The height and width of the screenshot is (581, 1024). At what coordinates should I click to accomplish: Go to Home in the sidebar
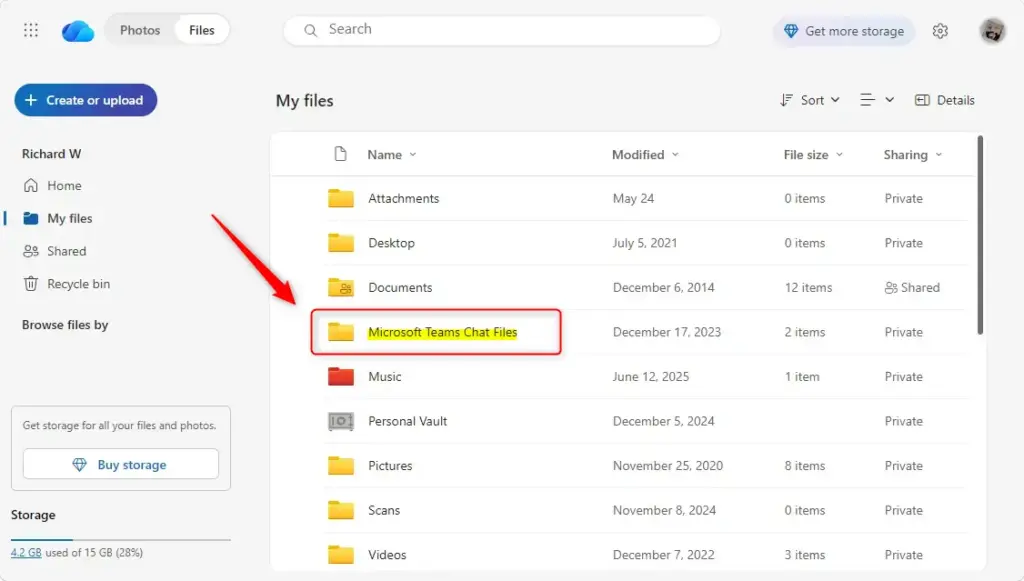click(x=64, y=185)
